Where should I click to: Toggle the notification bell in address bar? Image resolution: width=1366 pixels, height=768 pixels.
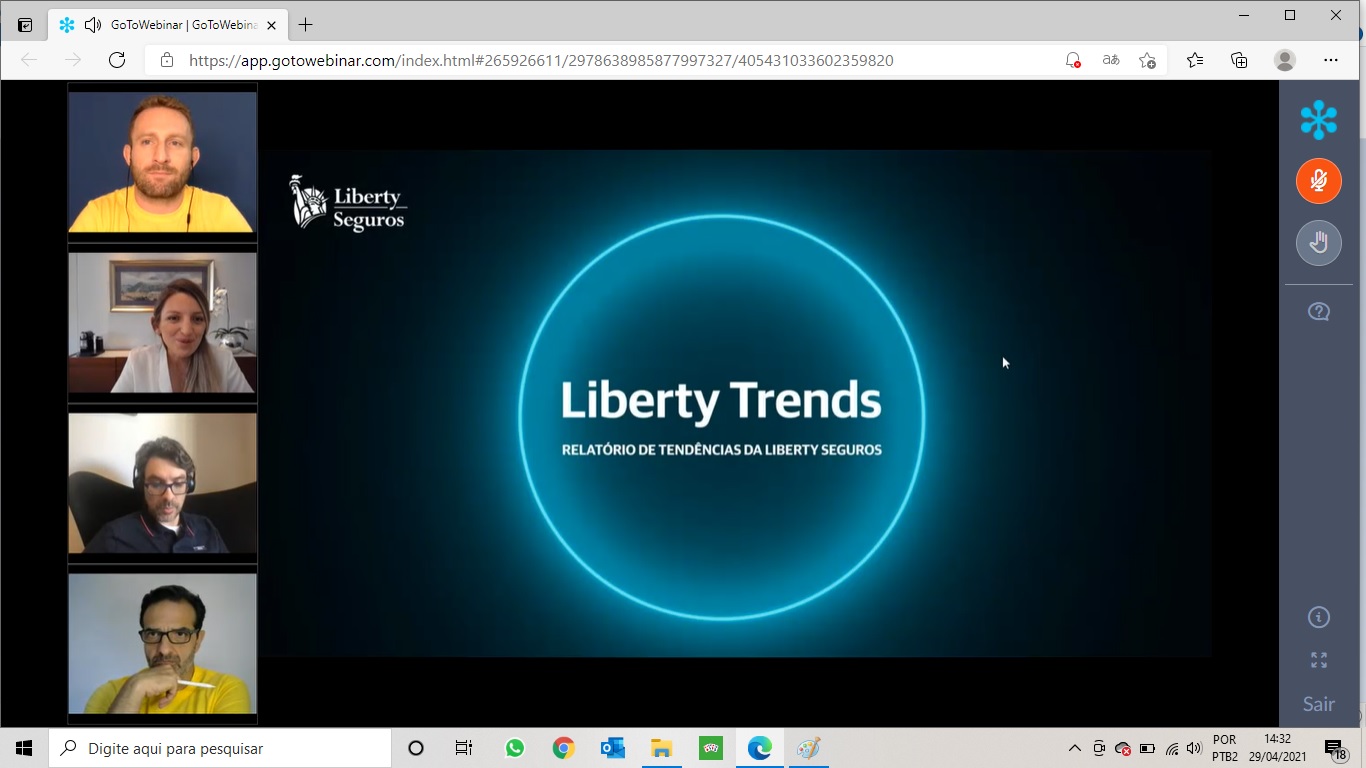[x=1070, y=60]
